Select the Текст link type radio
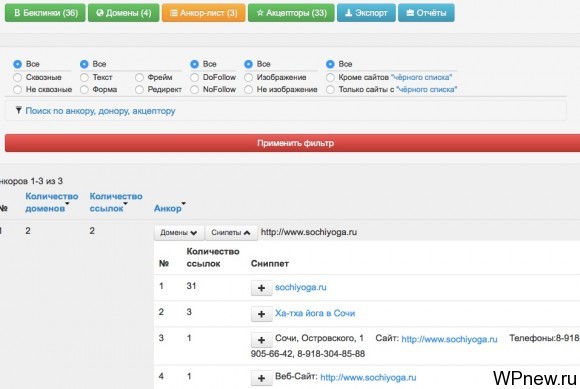This screenshot has width=580, height=389. (84, 77)
